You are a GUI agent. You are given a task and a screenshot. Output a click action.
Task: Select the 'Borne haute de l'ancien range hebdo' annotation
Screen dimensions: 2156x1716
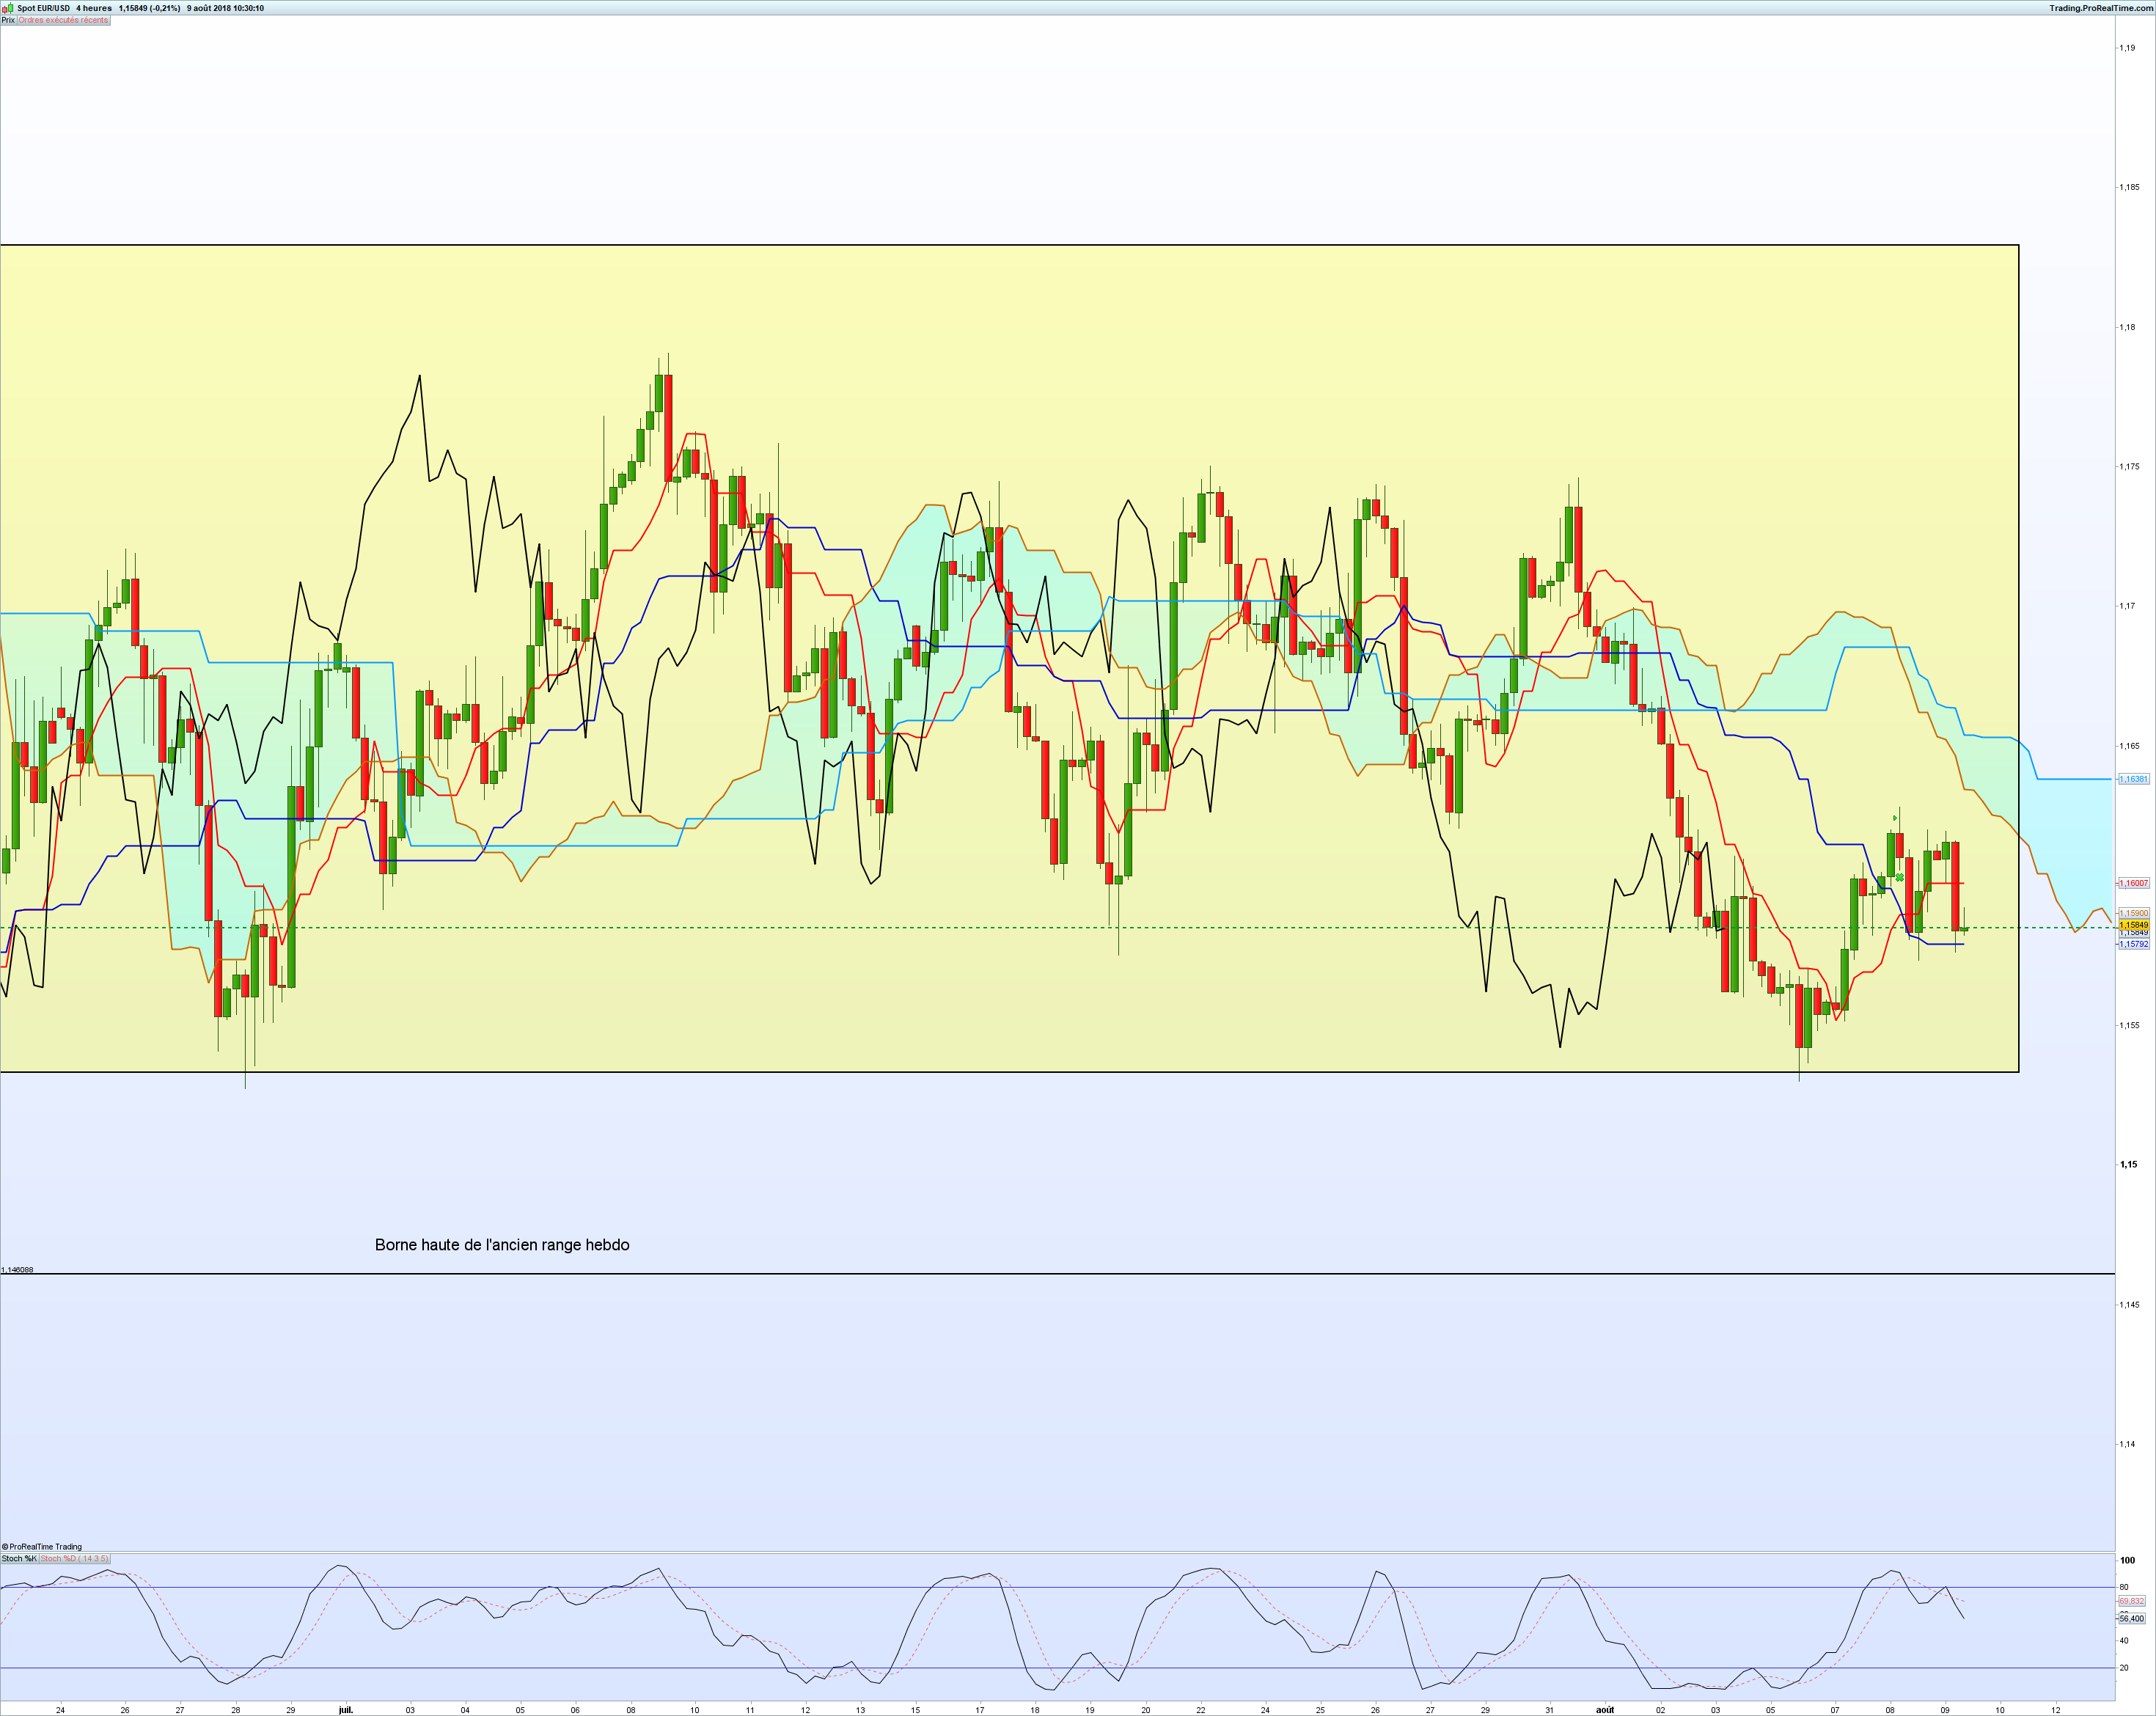pos(502,1245)
